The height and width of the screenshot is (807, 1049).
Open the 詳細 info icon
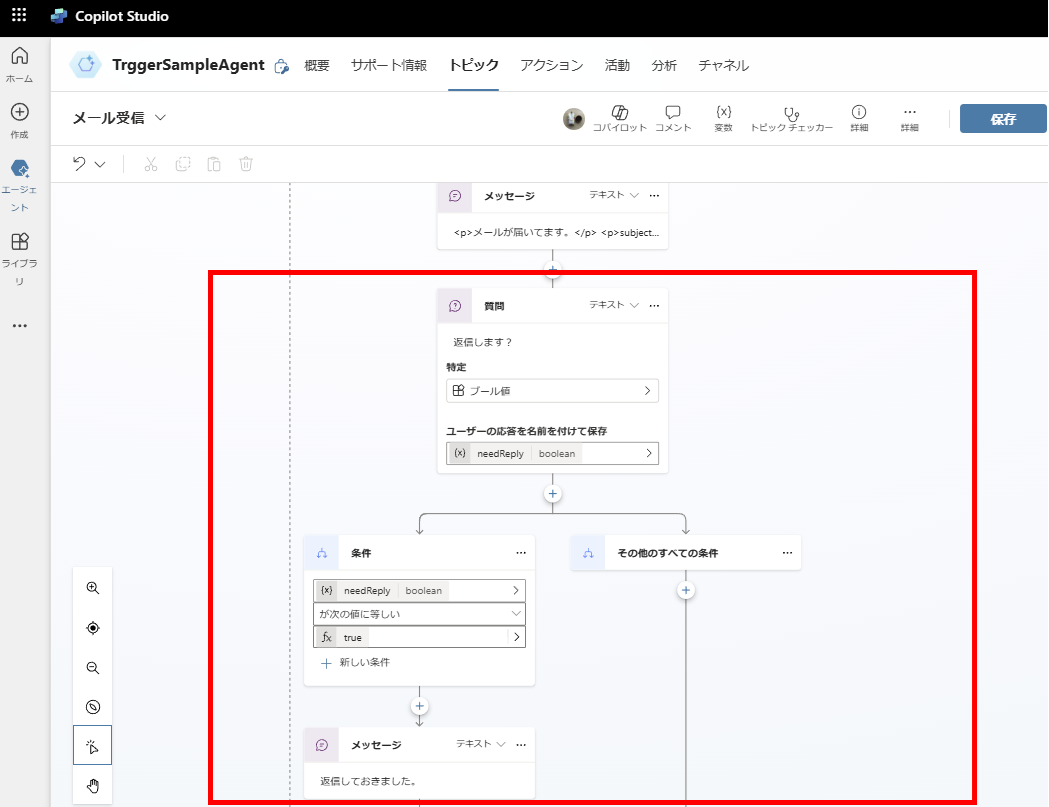tap(859, 118)
